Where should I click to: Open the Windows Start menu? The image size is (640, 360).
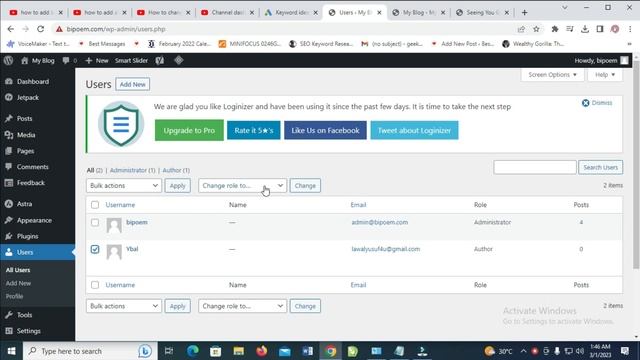11,351
